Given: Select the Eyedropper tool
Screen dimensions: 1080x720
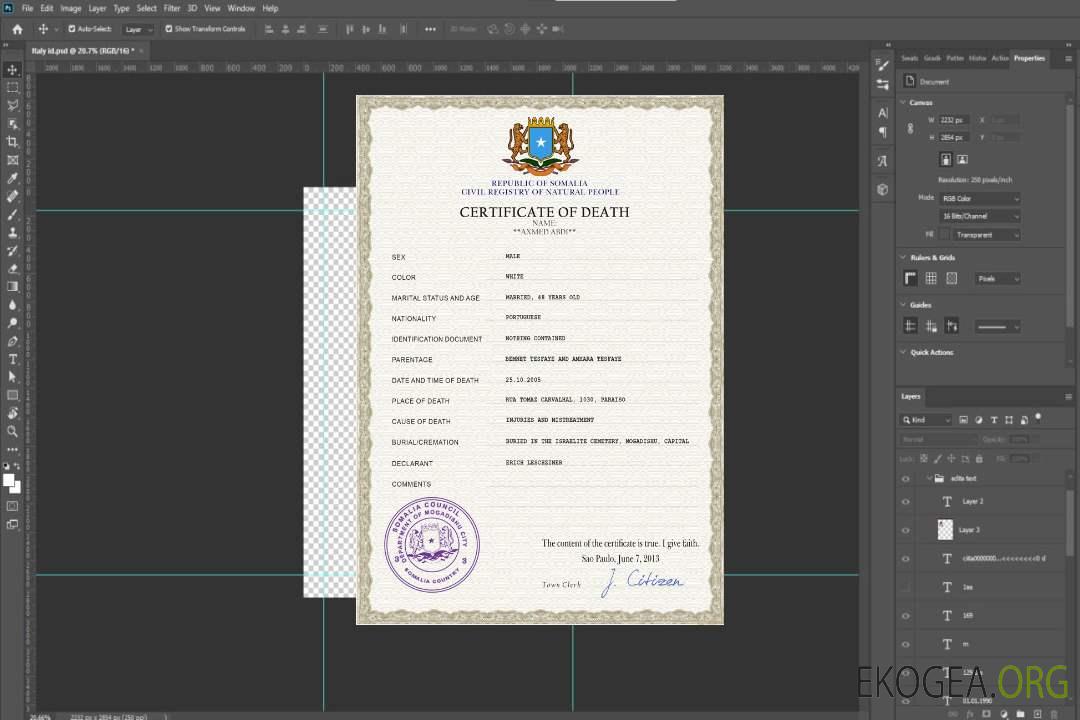Looking at the screenshot, I should tap(12, 178).
